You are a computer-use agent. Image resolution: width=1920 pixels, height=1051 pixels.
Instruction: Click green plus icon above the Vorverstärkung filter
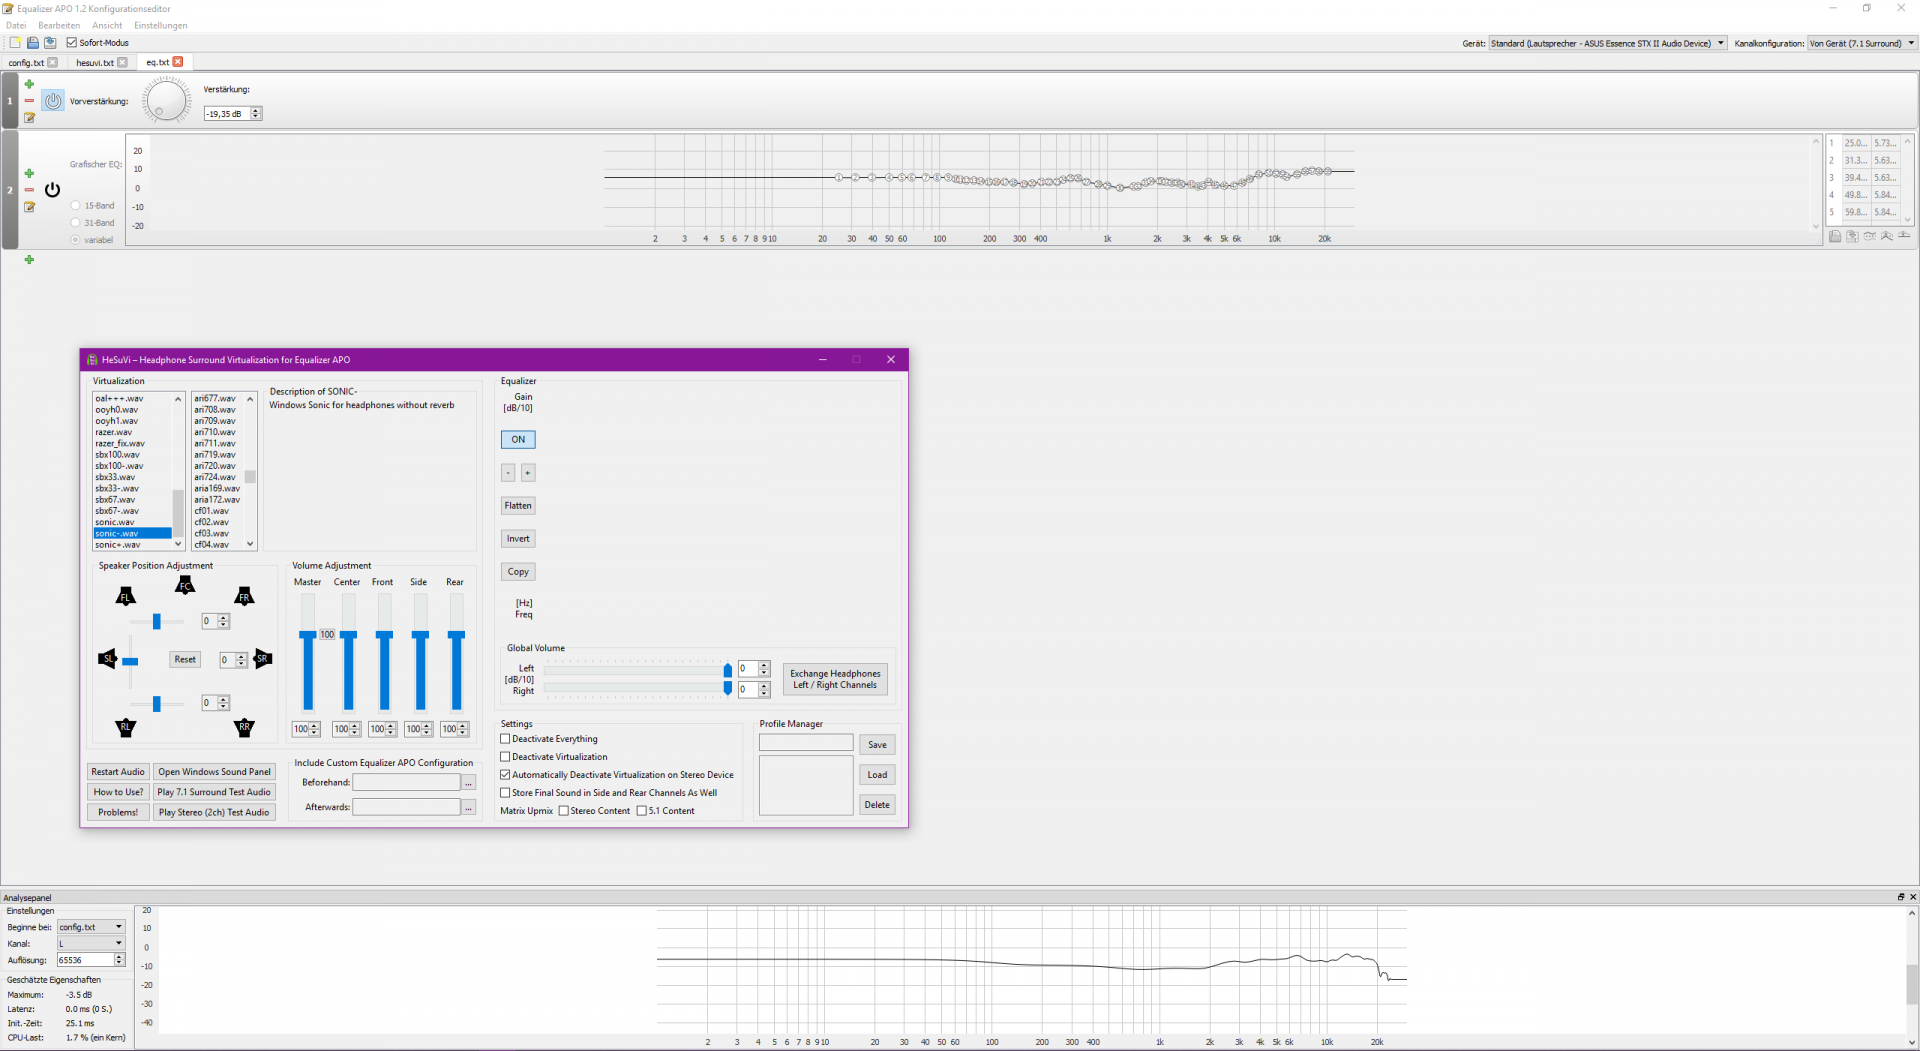pyautogui.click(x=29, y=84)
